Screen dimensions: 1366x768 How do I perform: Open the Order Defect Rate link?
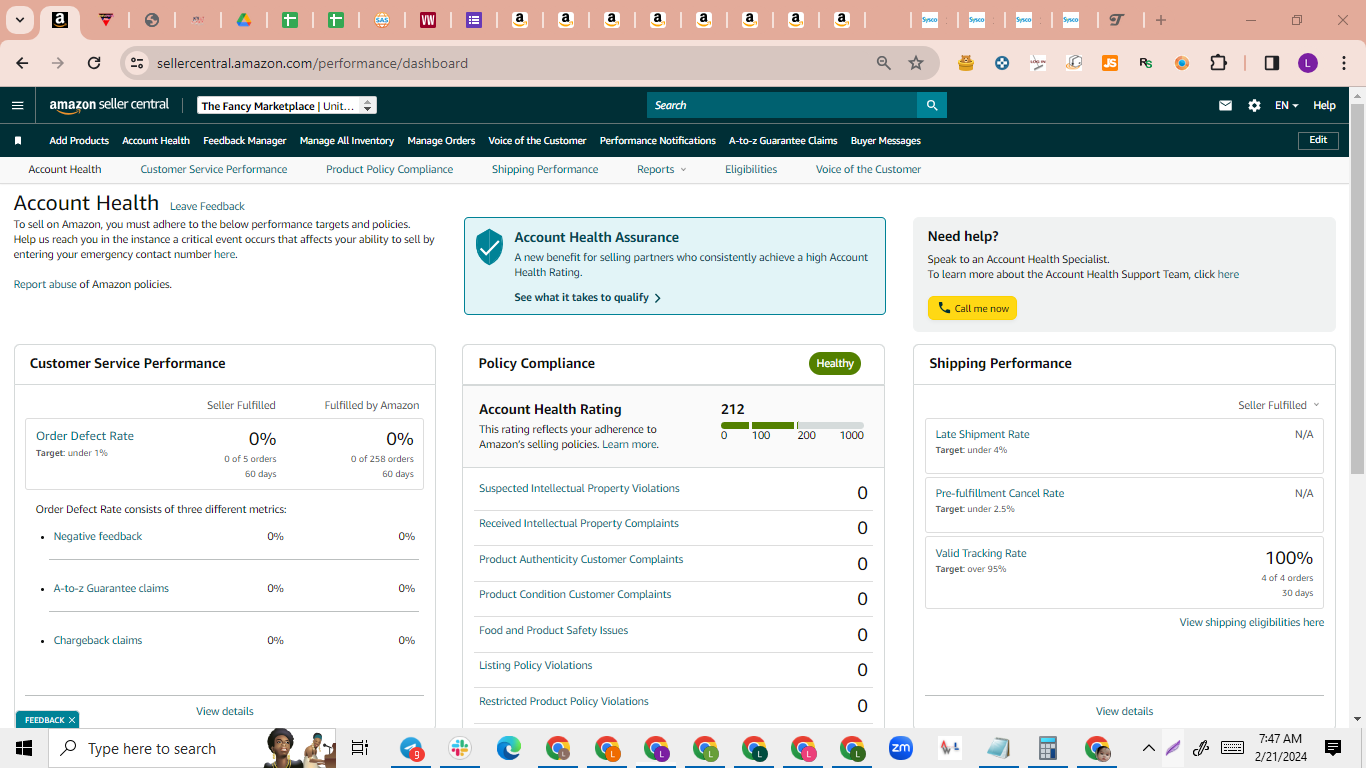(85, 436)
